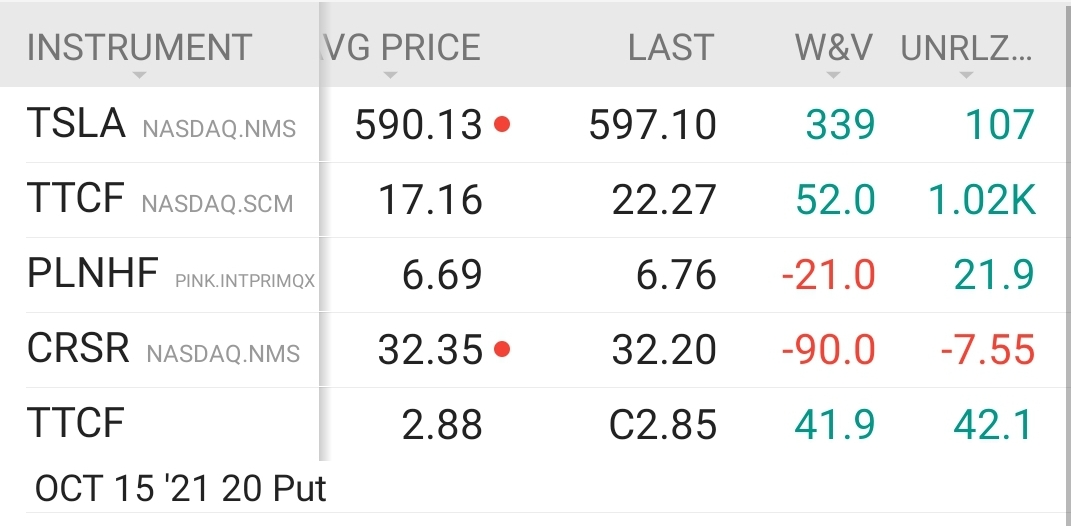Tap TSLA last price 597.10
The height and width of the screenshot is (526, 1071).
(652, 125)
